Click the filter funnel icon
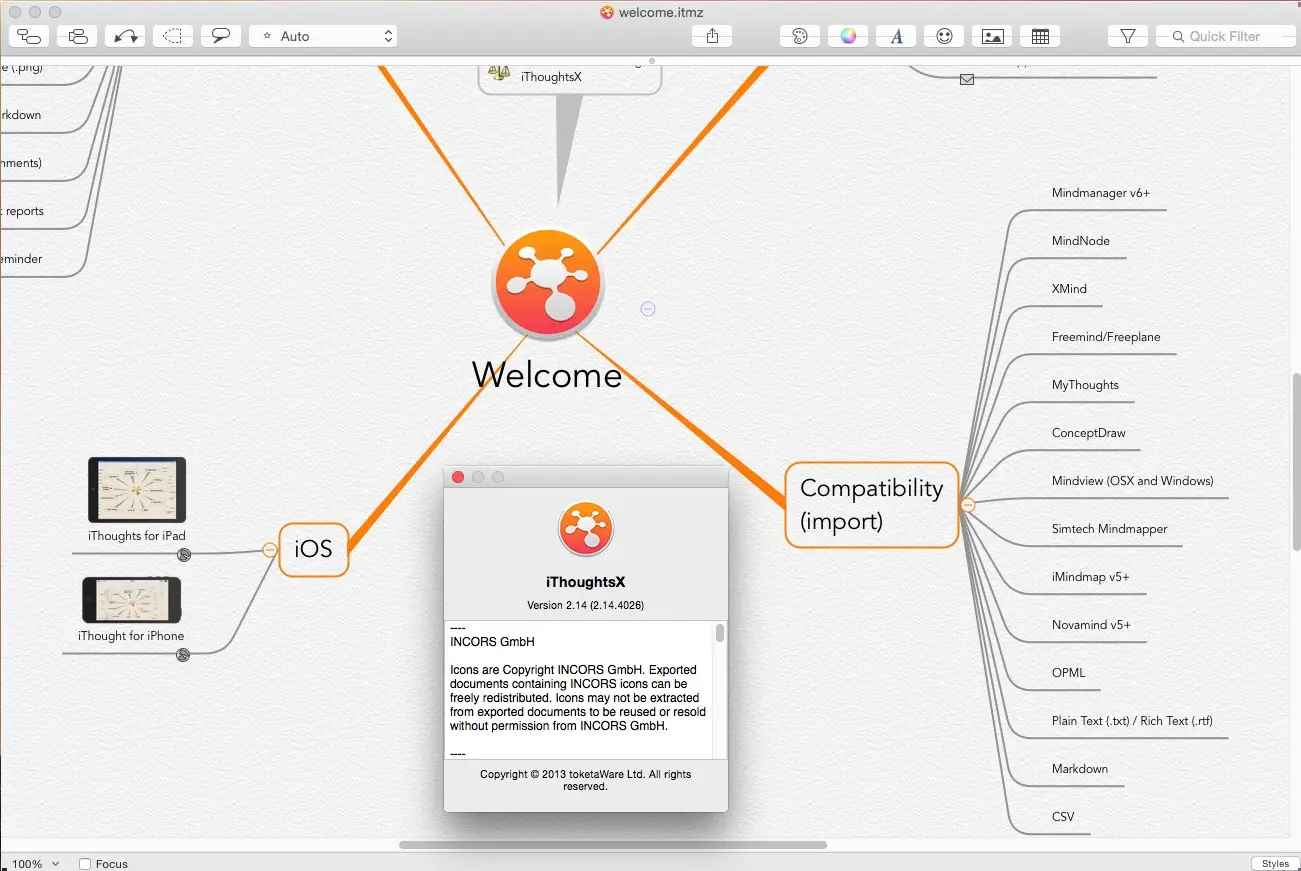The height and width of the screenshot is (871, 1301). [1128, 36]
